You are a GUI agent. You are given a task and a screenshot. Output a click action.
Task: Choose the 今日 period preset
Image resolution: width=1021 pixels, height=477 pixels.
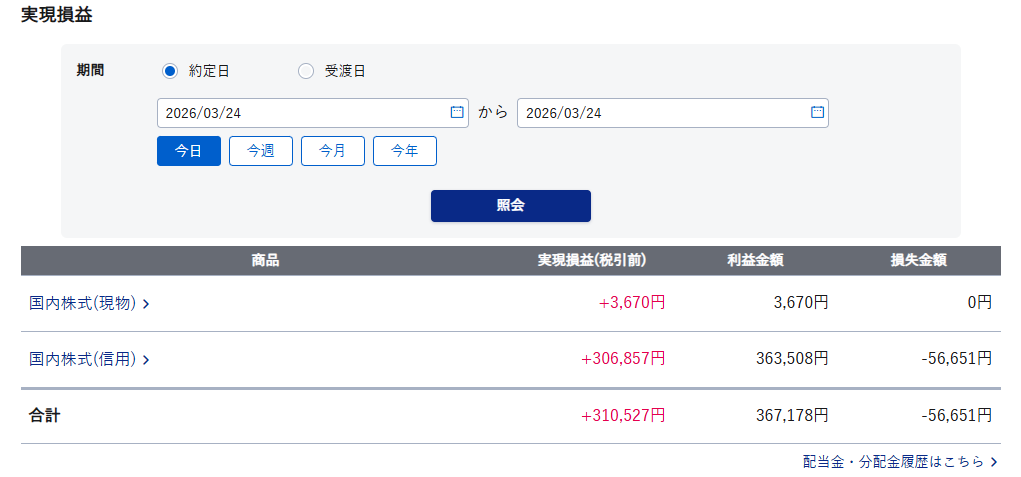pyautogui.click(x=189, y=151)
